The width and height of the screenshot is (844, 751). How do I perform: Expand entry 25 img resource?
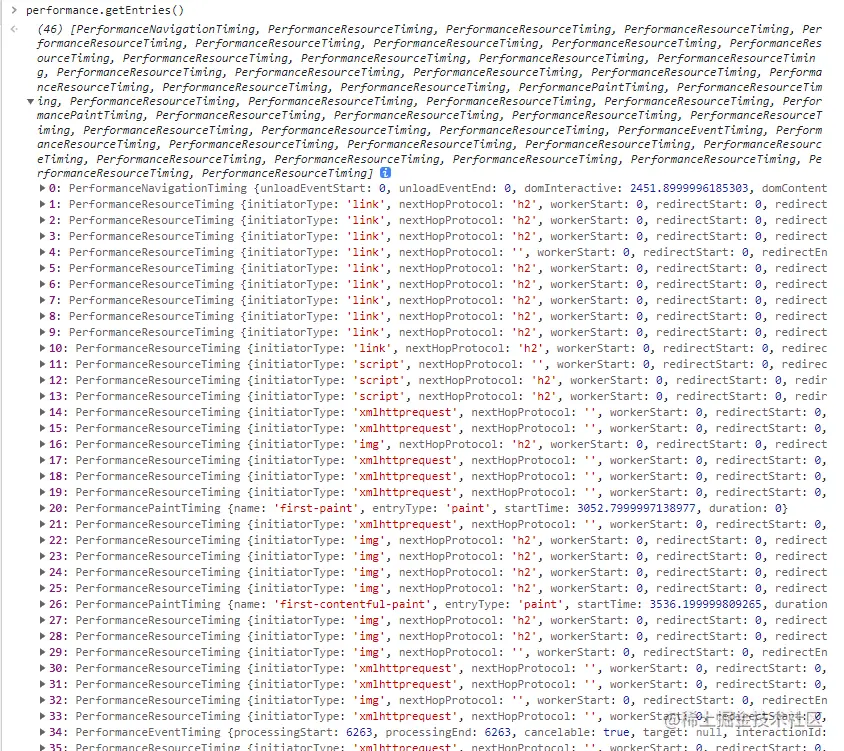coord(42,588)
